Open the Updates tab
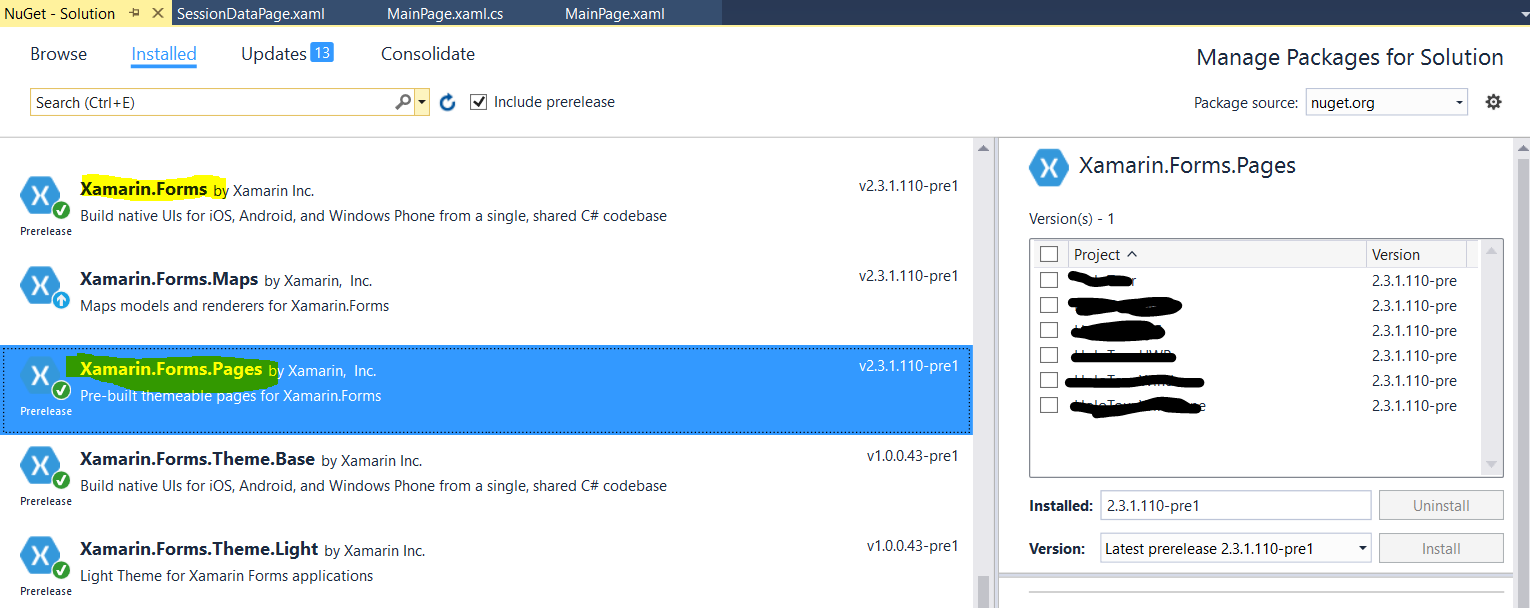Viewport: 1530px width, 608px height. [x=287, y=54]
